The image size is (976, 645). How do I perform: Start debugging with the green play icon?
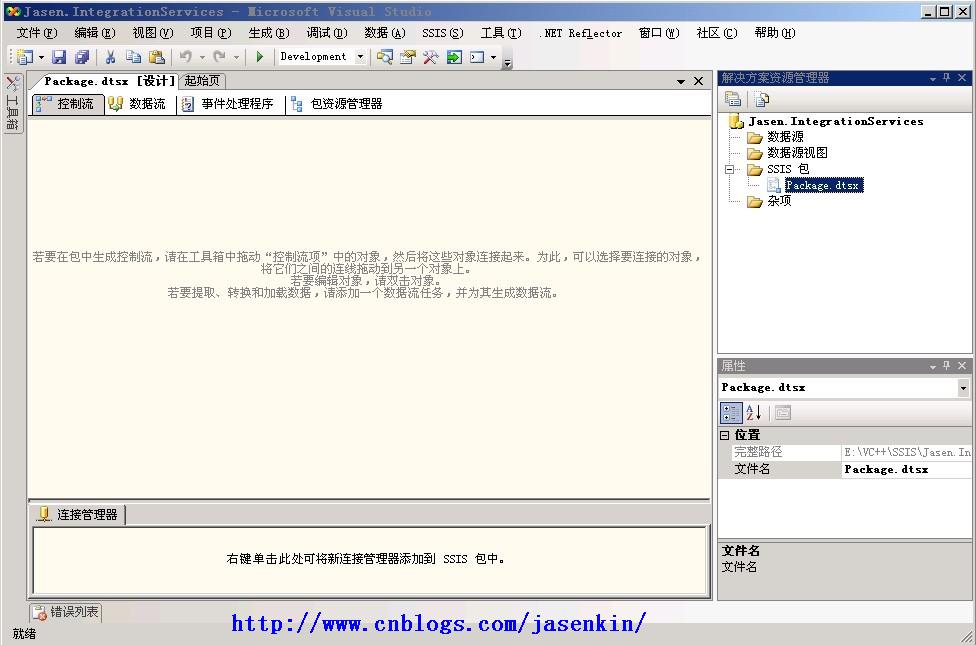pyautogui.click(x=260, y=57)
